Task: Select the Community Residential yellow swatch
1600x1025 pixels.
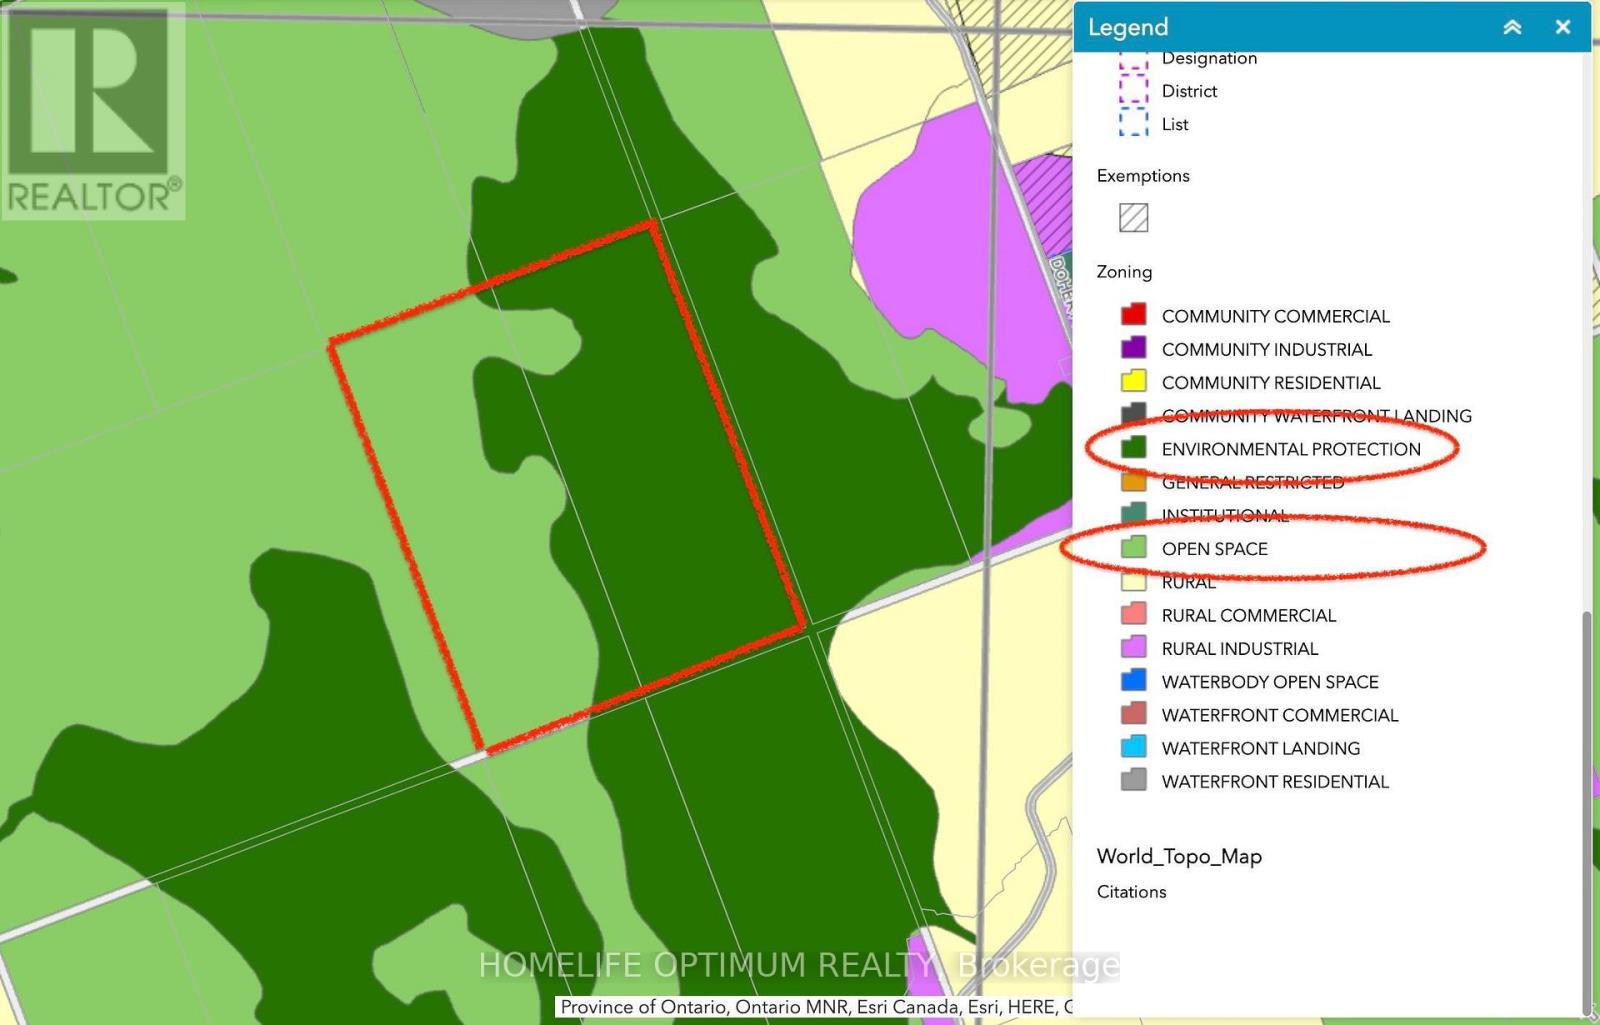Action: (x=1133, y=381)
